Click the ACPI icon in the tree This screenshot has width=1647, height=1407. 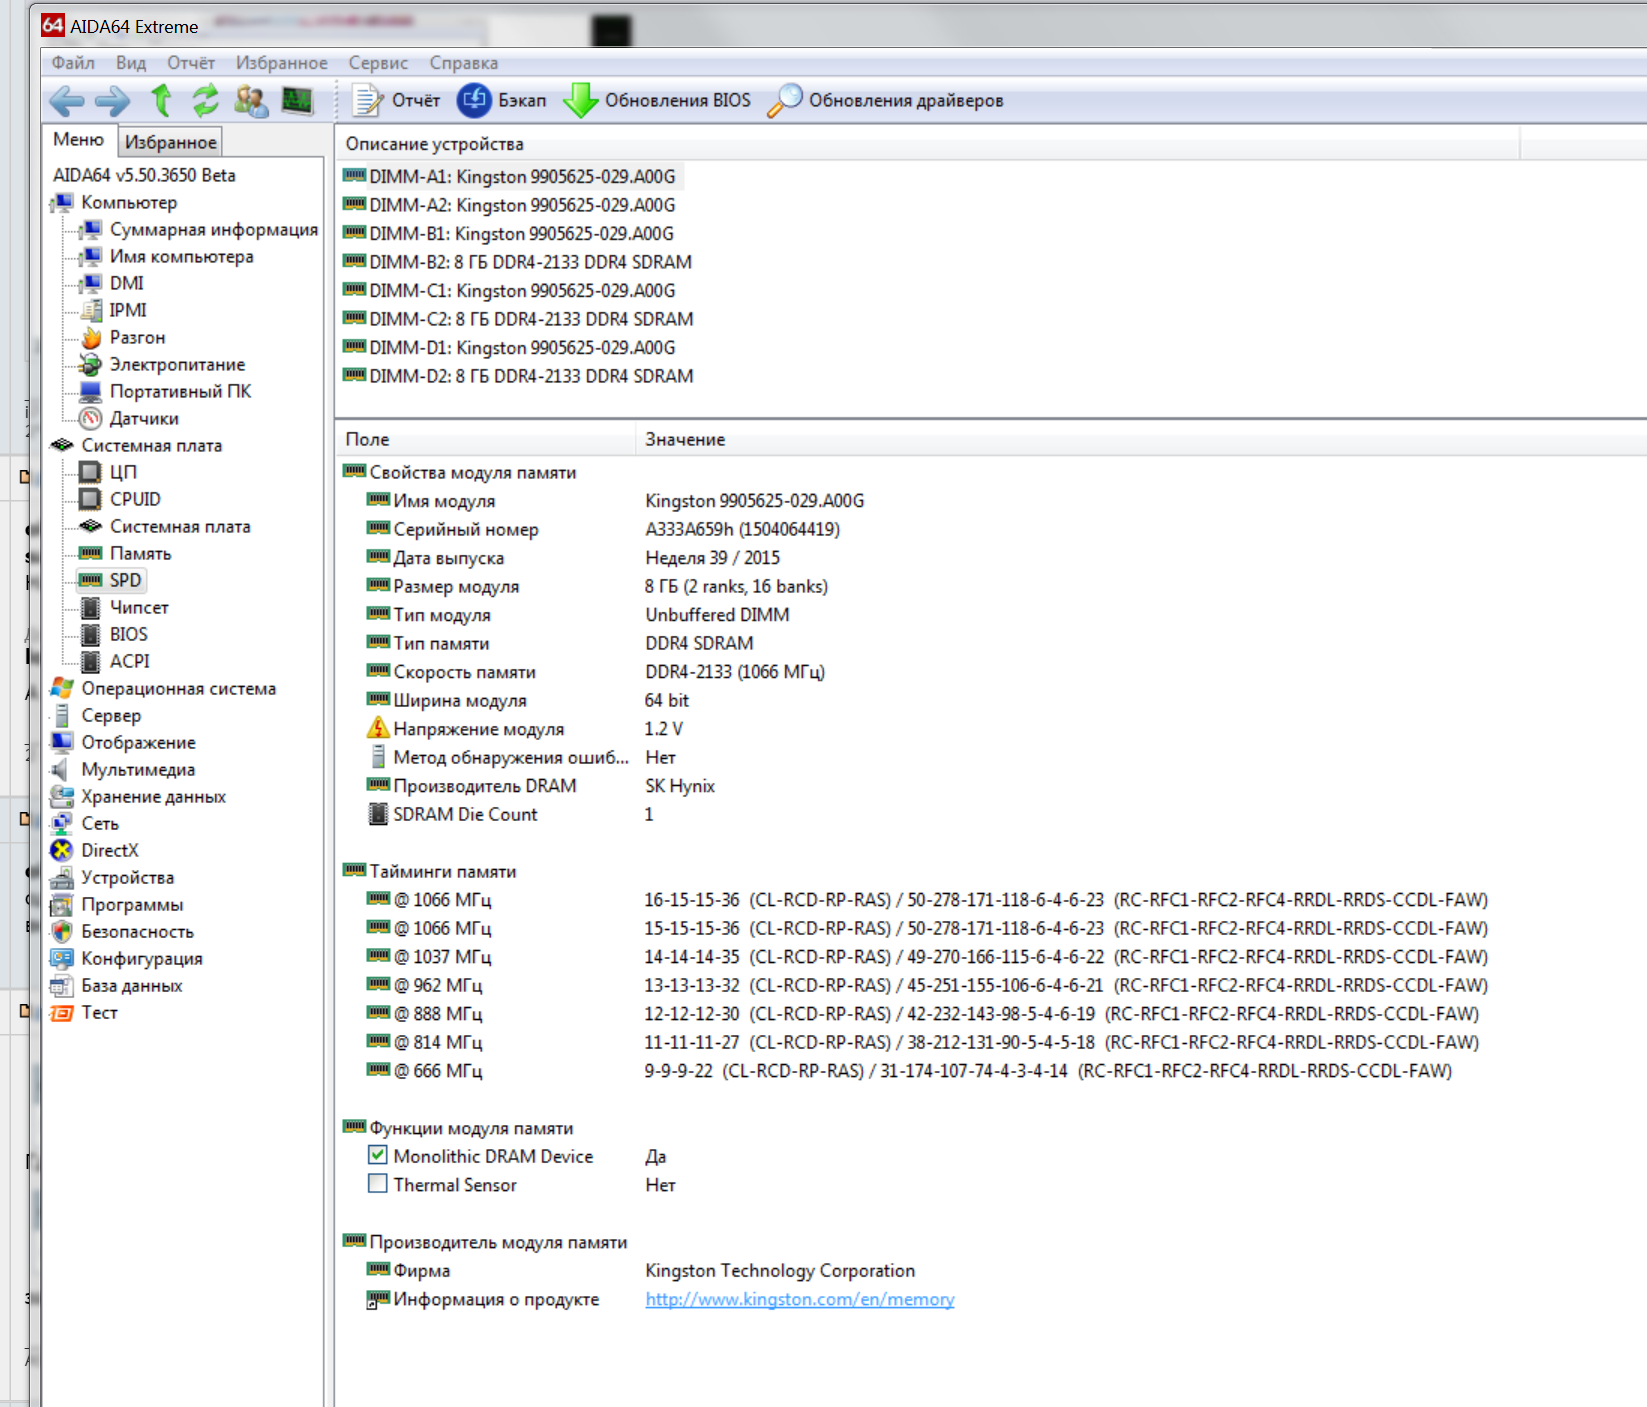coord(91,661)
